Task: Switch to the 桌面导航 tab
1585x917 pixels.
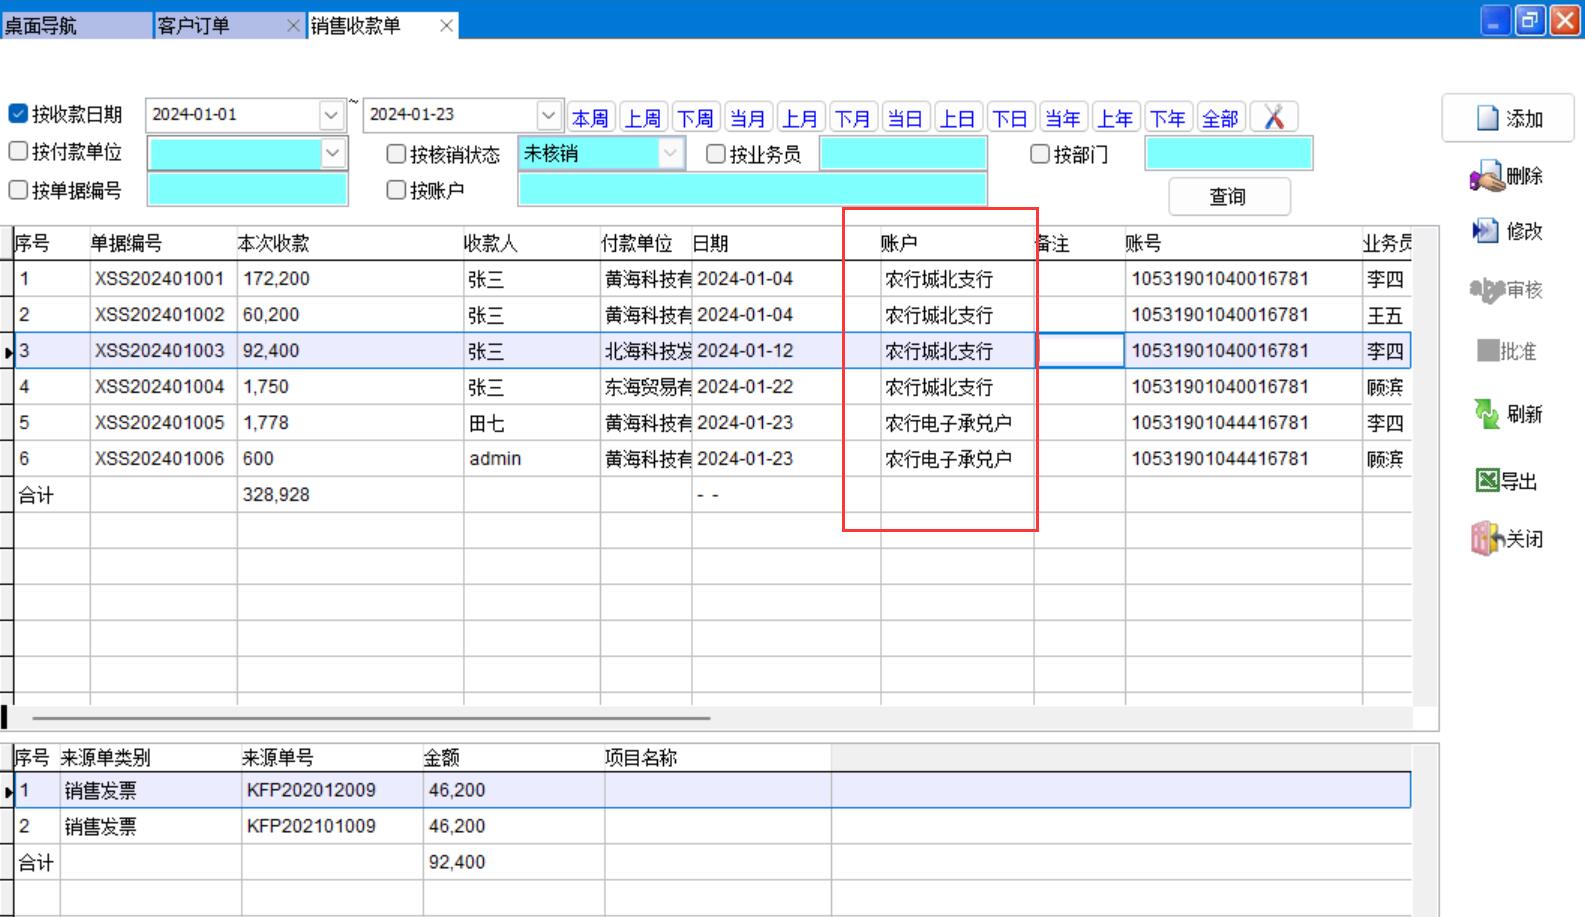Action: coord(40,26)
